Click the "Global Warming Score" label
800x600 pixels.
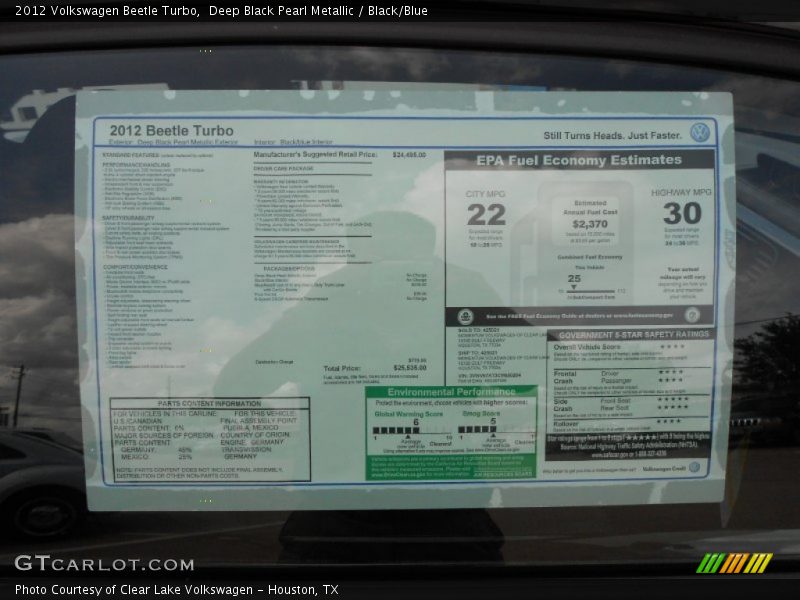[409, 414]
